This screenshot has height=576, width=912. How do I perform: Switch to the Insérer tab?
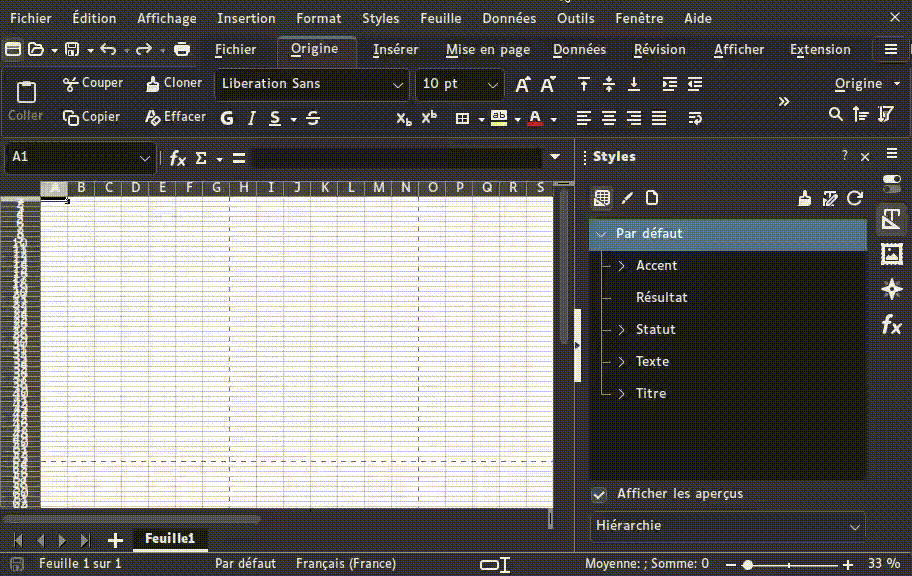pyautogui.click(x=396, y=50)
